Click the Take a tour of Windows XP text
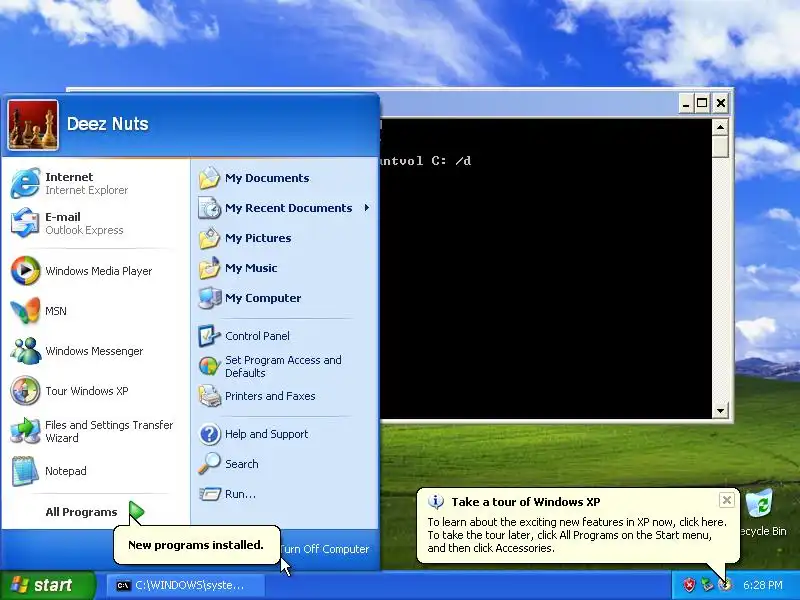 (x=526, y=502)
